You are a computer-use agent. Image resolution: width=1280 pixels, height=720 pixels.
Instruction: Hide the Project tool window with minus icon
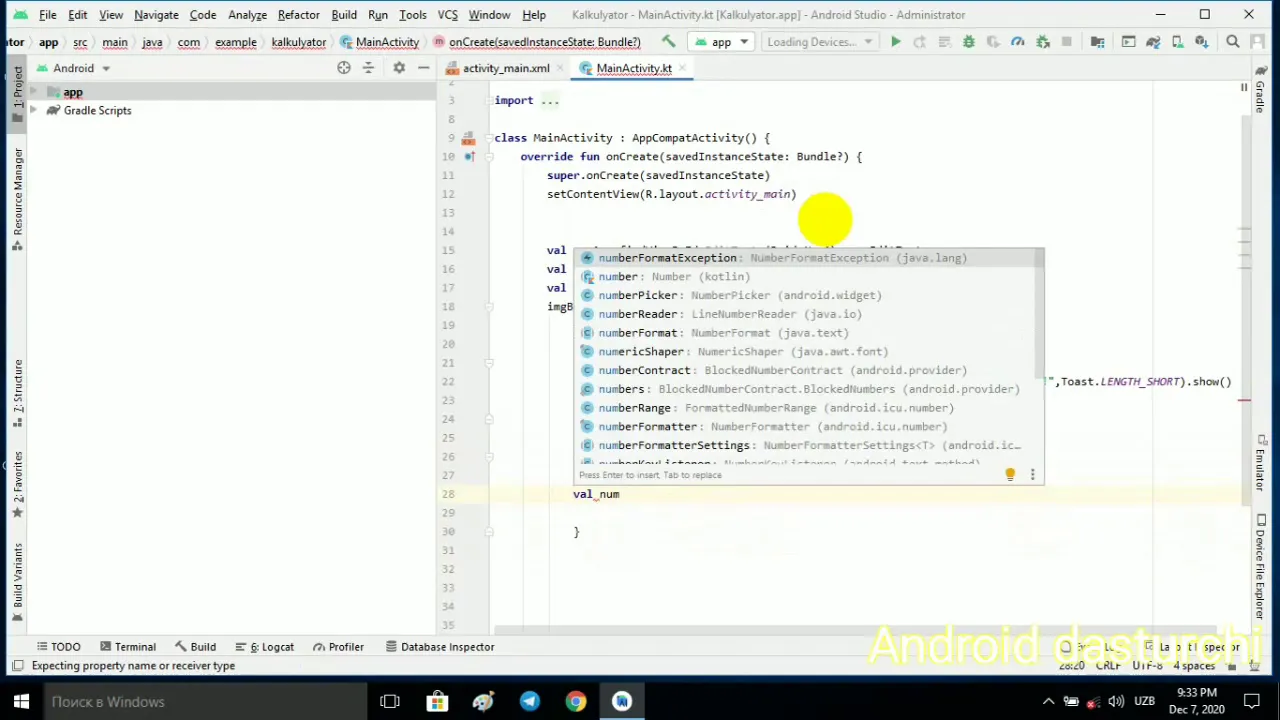(x=423, y=68)
